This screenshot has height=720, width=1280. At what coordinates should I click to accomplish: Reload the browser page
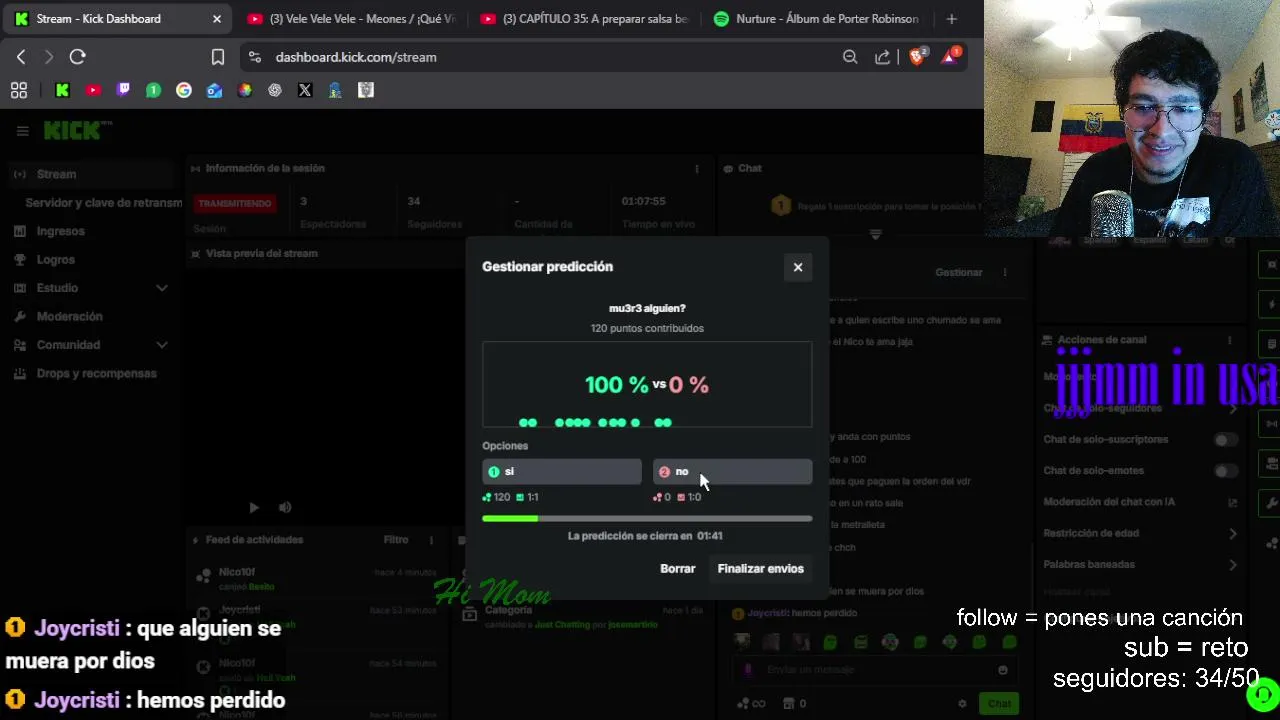[77, 57]
